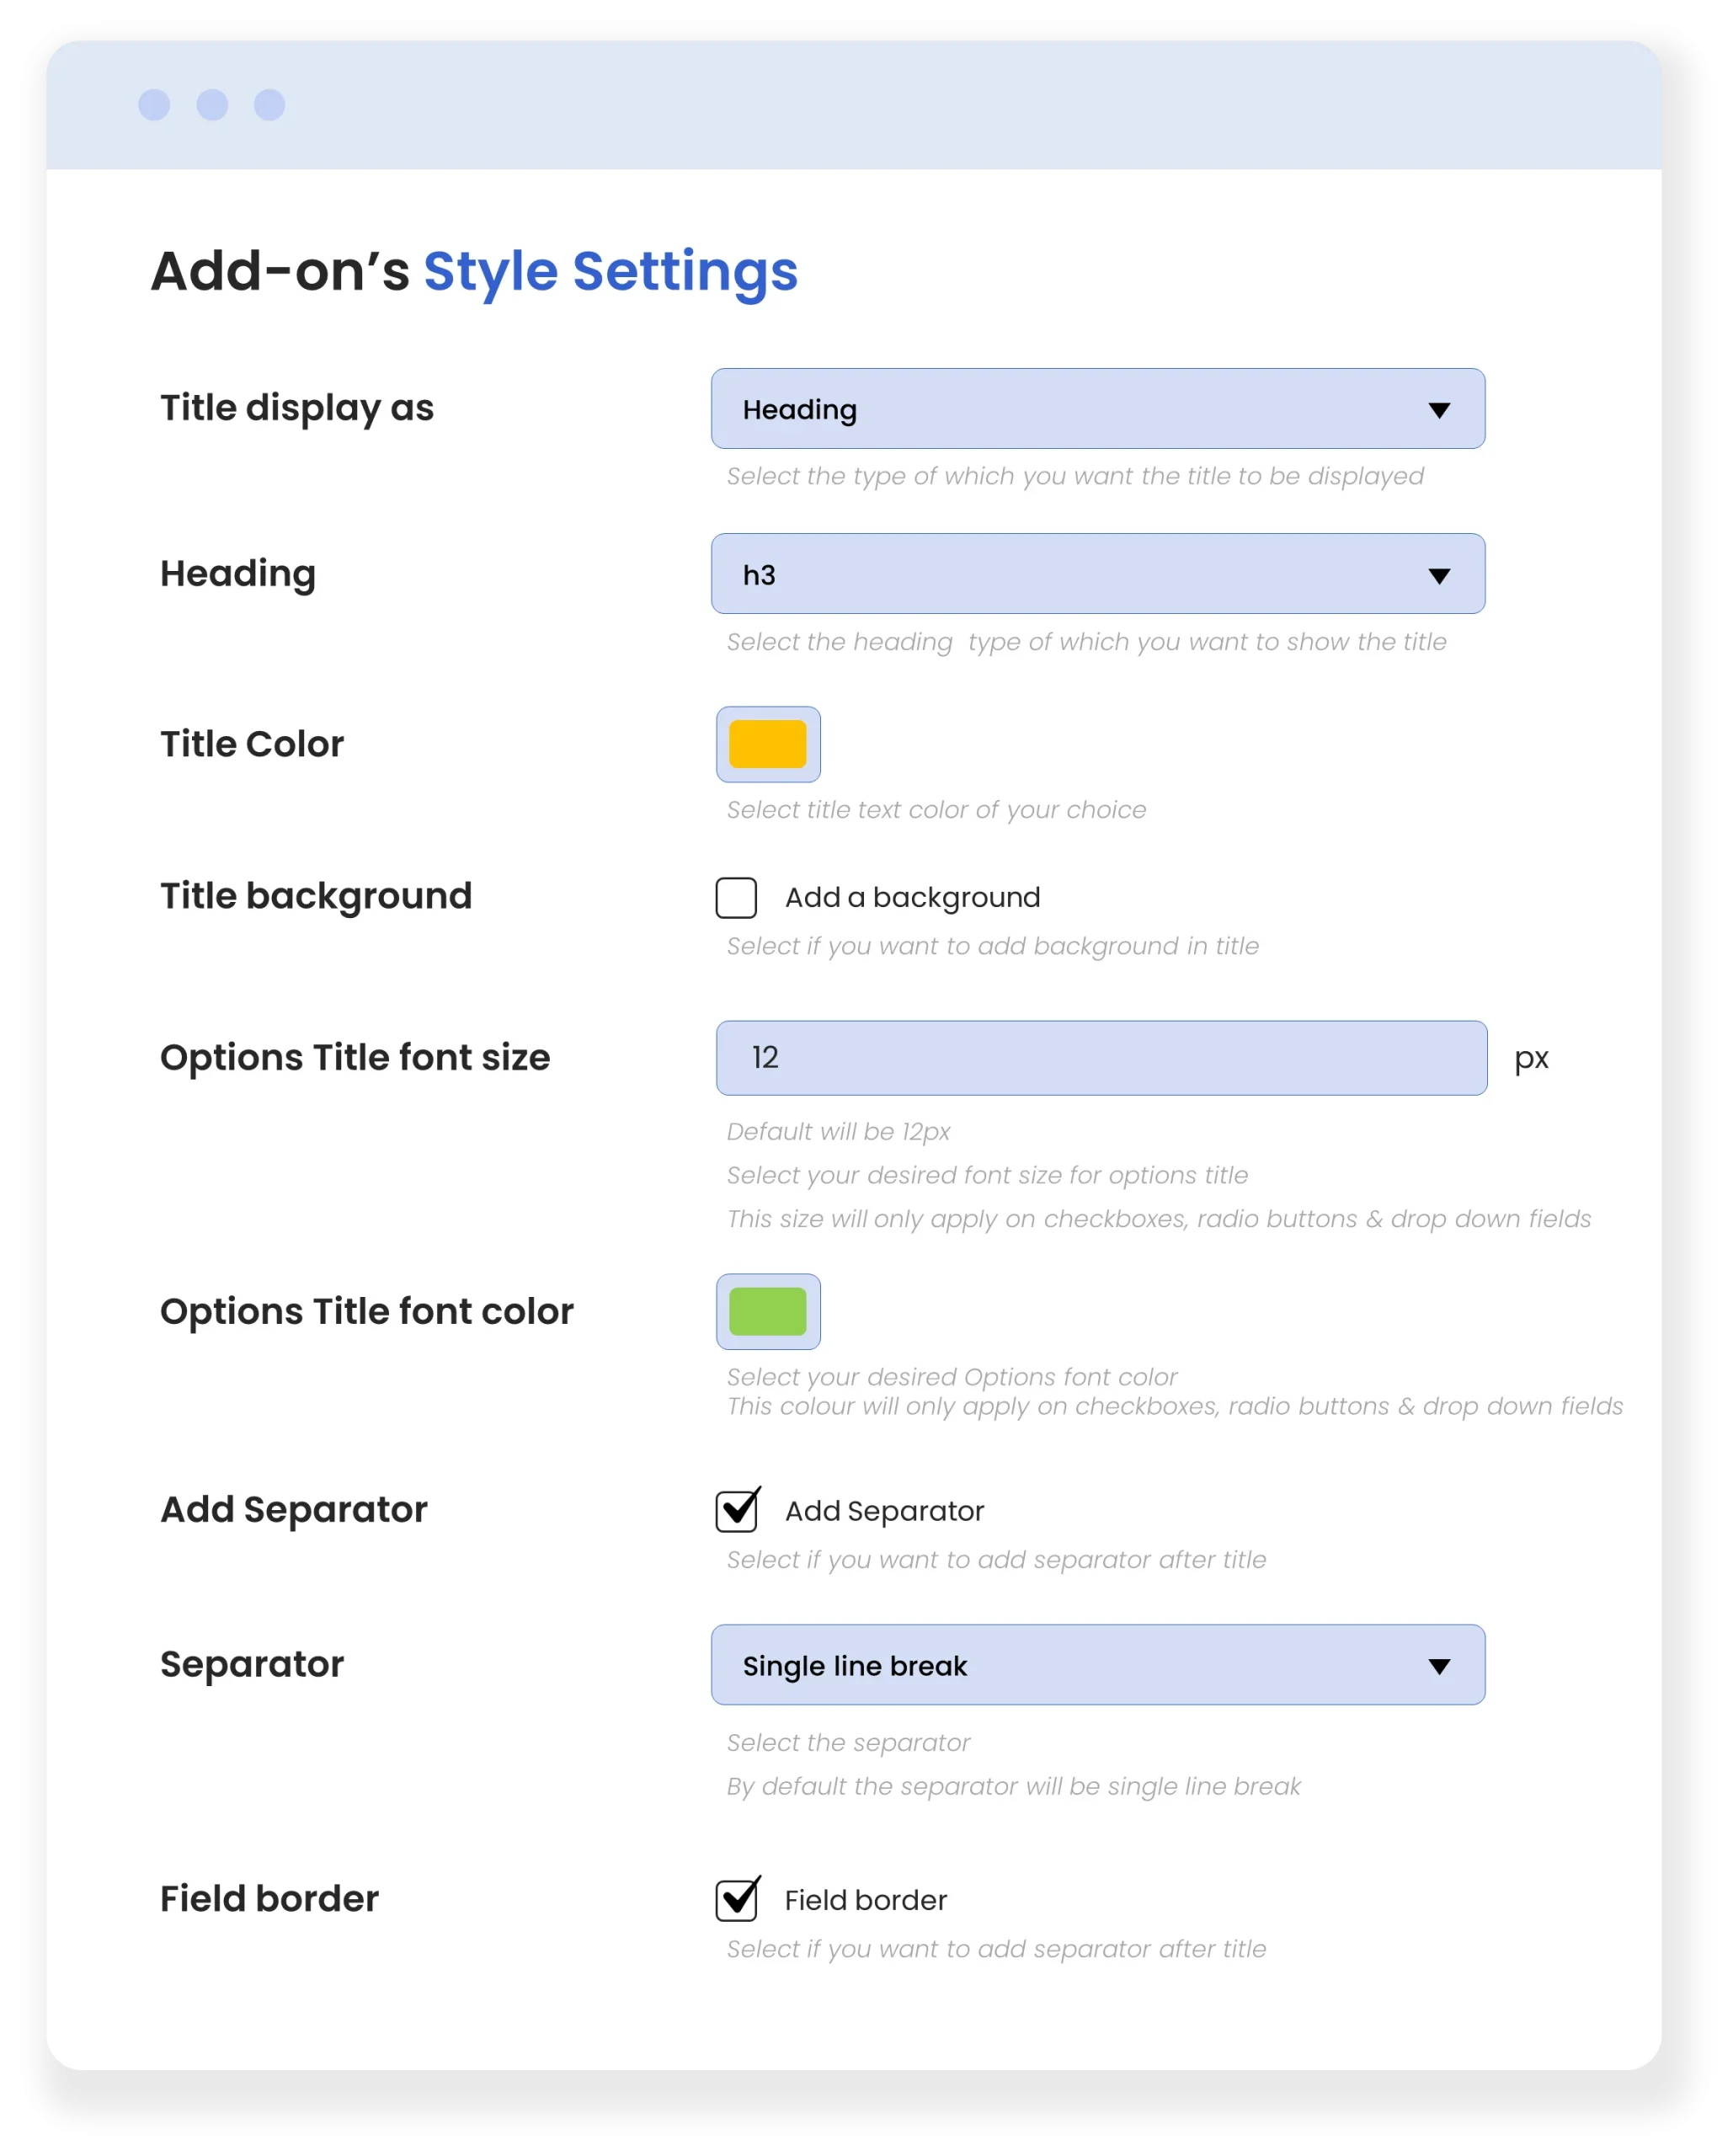The image size is (1733, 2156).
Task: Click the Add Separator checkbox label
Action: coord(885,1511)
